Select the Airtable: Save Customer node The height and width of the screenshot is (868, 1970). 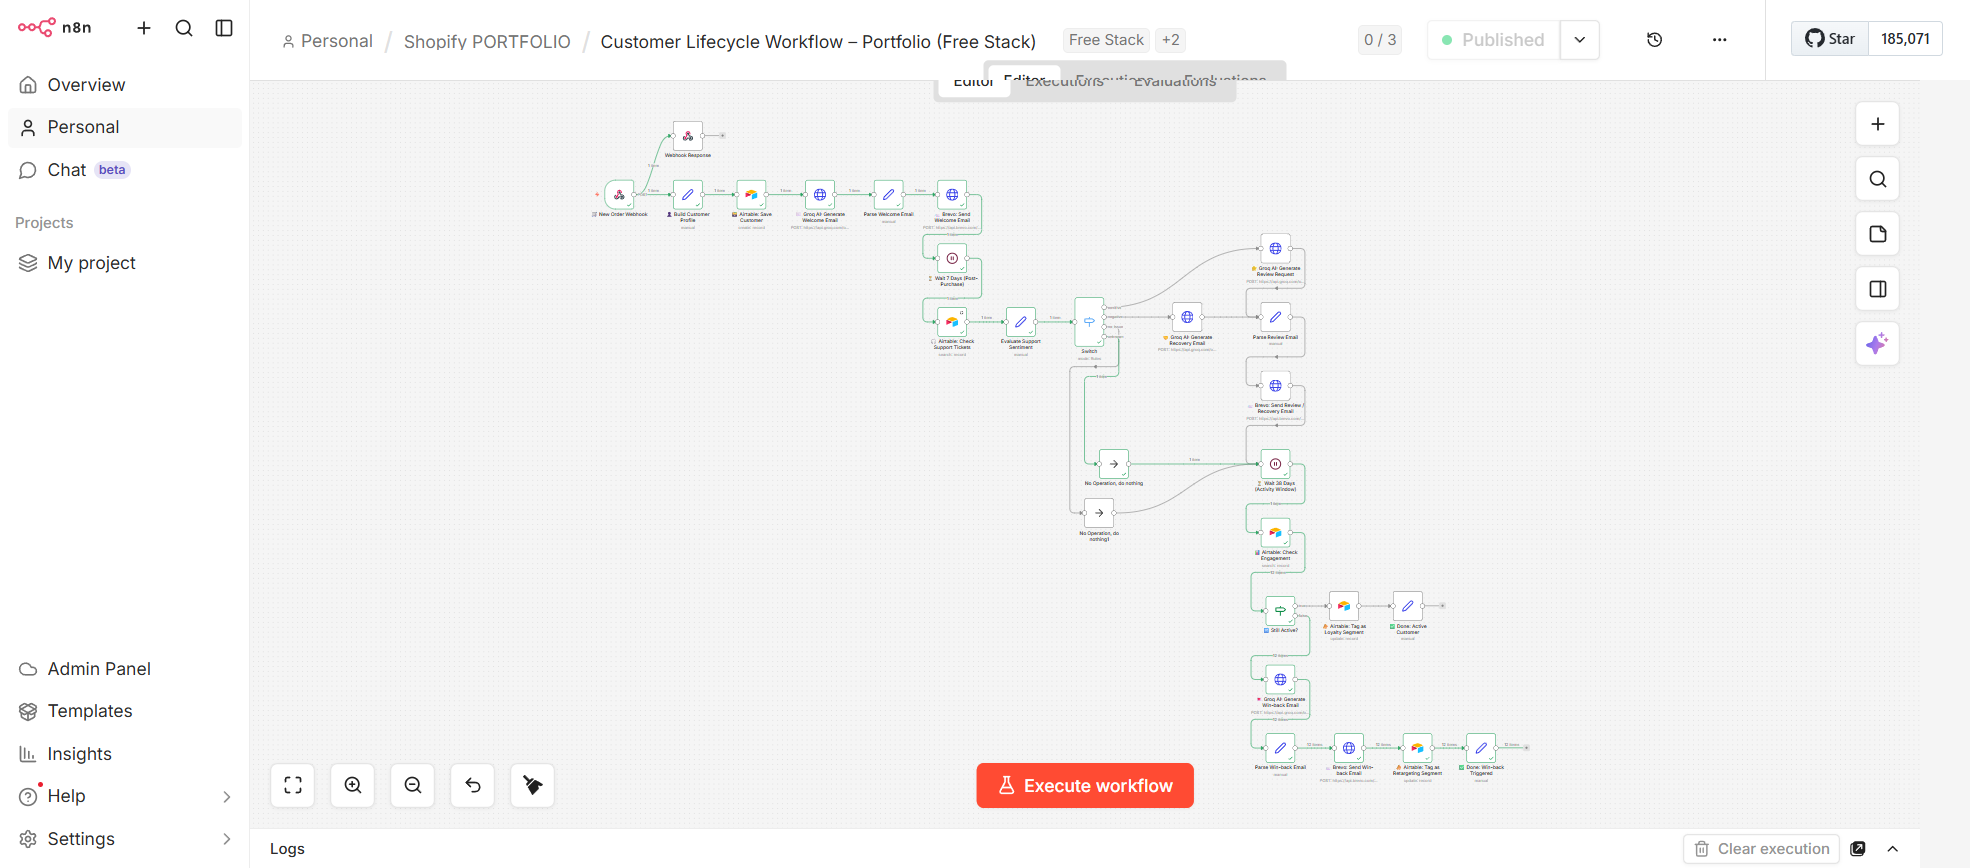(x=751, y=195)
